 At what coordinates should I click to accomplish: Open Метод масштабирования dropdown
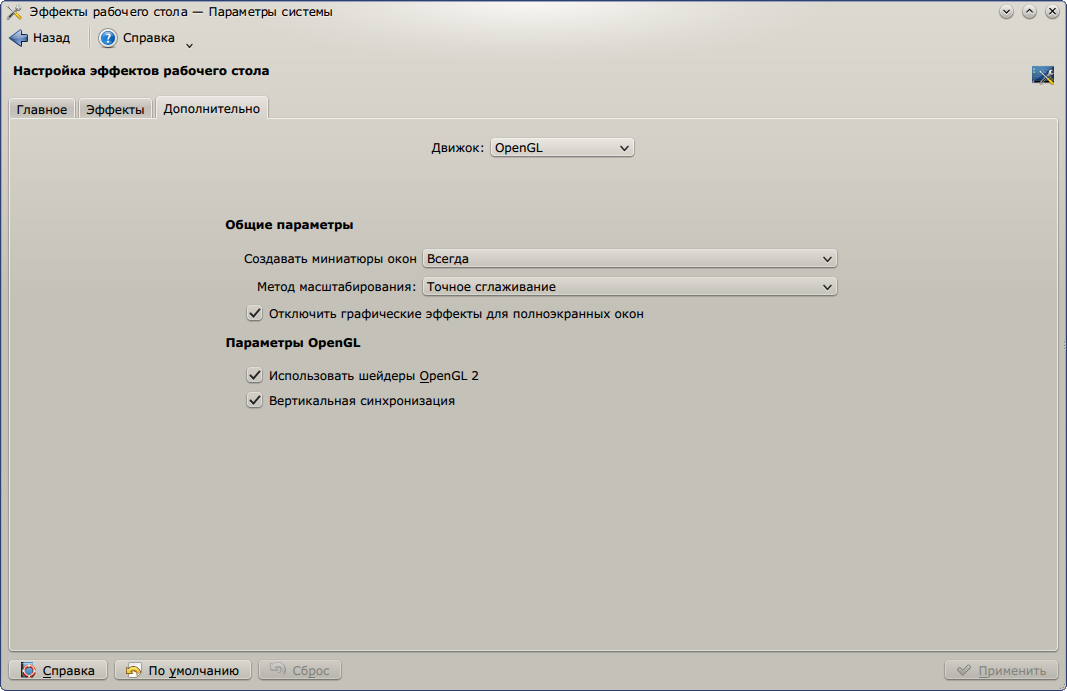tap(629, 286)
